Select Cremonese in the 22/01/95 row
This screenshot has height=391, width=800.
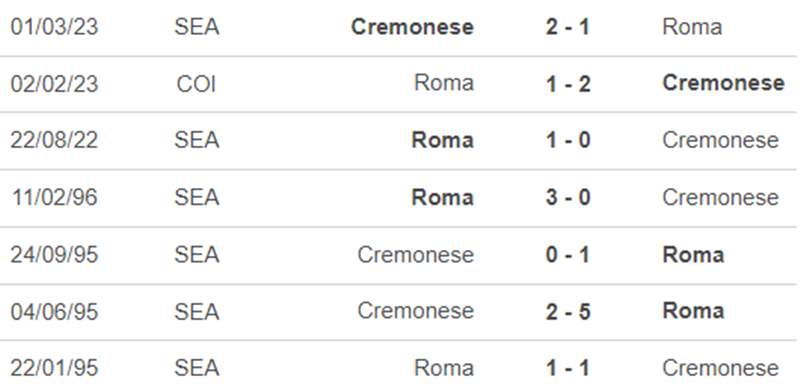pyautogui.click(x=720, y=369)
